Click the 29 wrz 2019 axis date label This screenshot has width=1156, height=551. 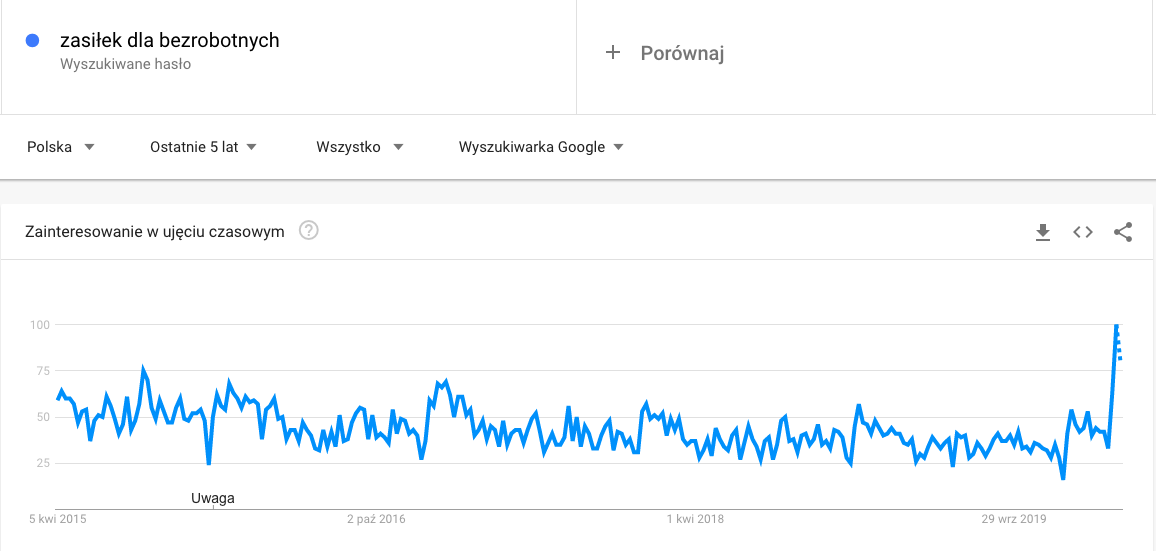point(1014,519)
